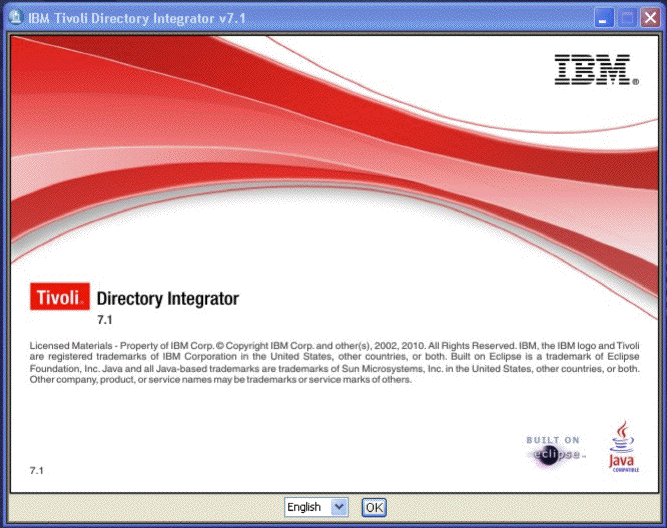This screenshot has width=667, height=528.
Task: Close the Tivoli Directory Integrator installer window
Action: tap(650, 18)
